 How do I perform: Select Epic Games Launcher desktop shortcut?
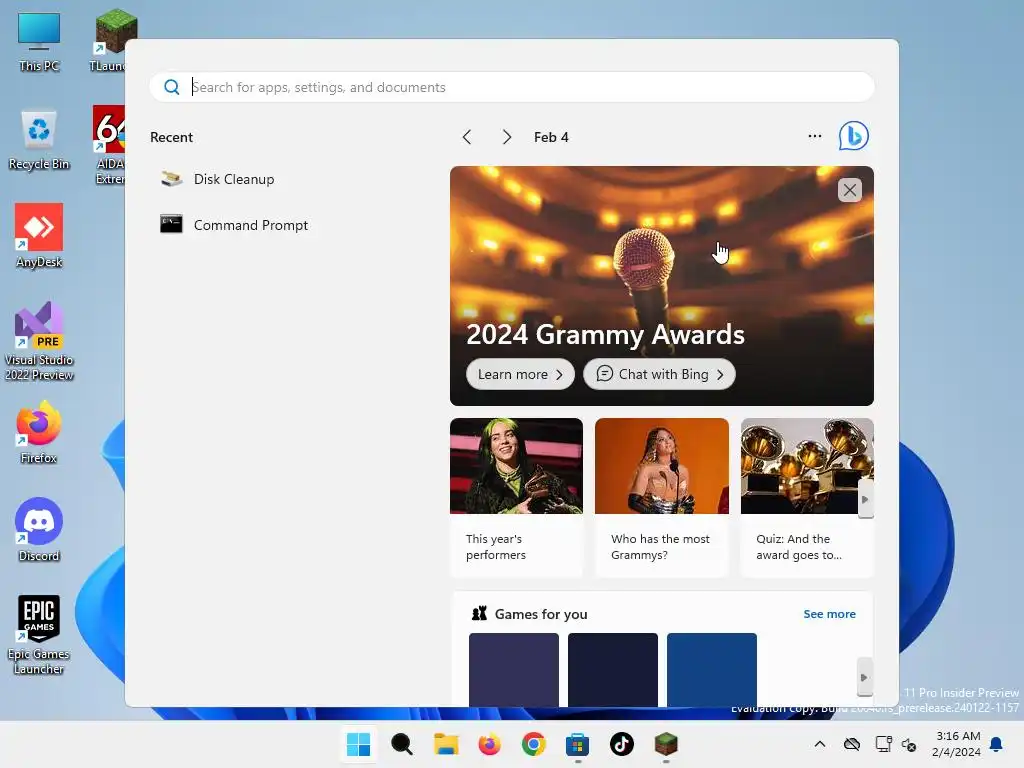tap(39, 635)
